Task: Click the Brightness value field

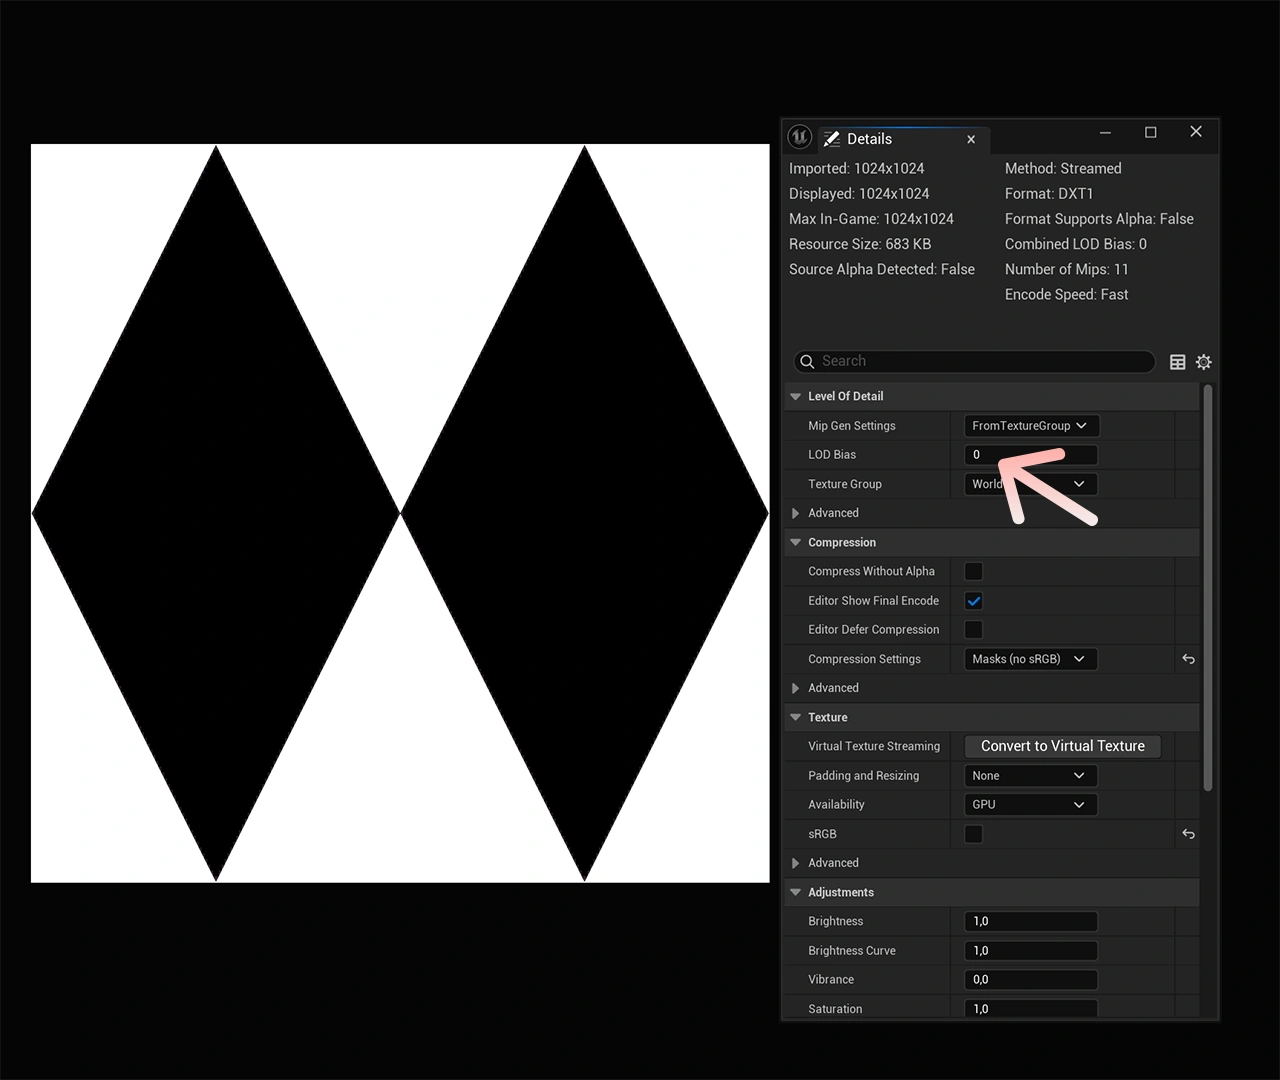Action: coord(1031,922)
